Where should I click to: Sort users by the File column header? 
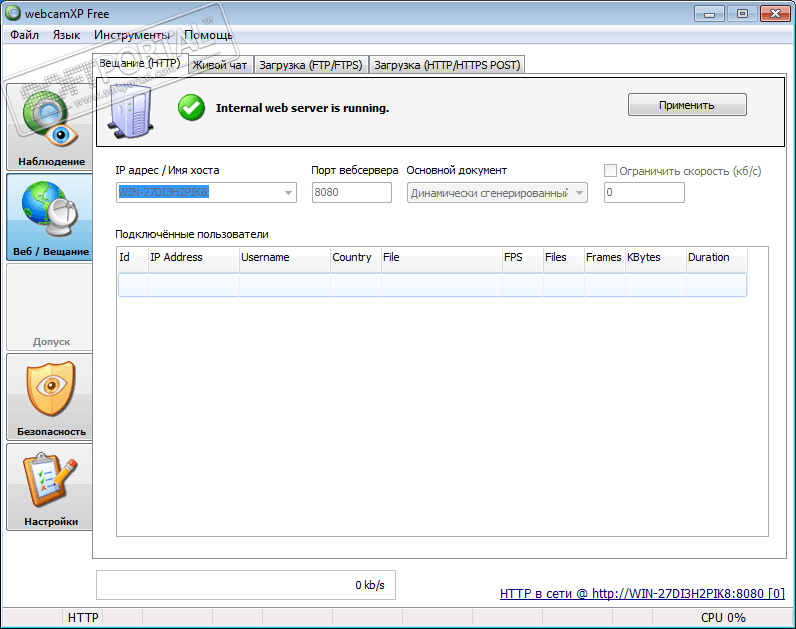(442, 257)
